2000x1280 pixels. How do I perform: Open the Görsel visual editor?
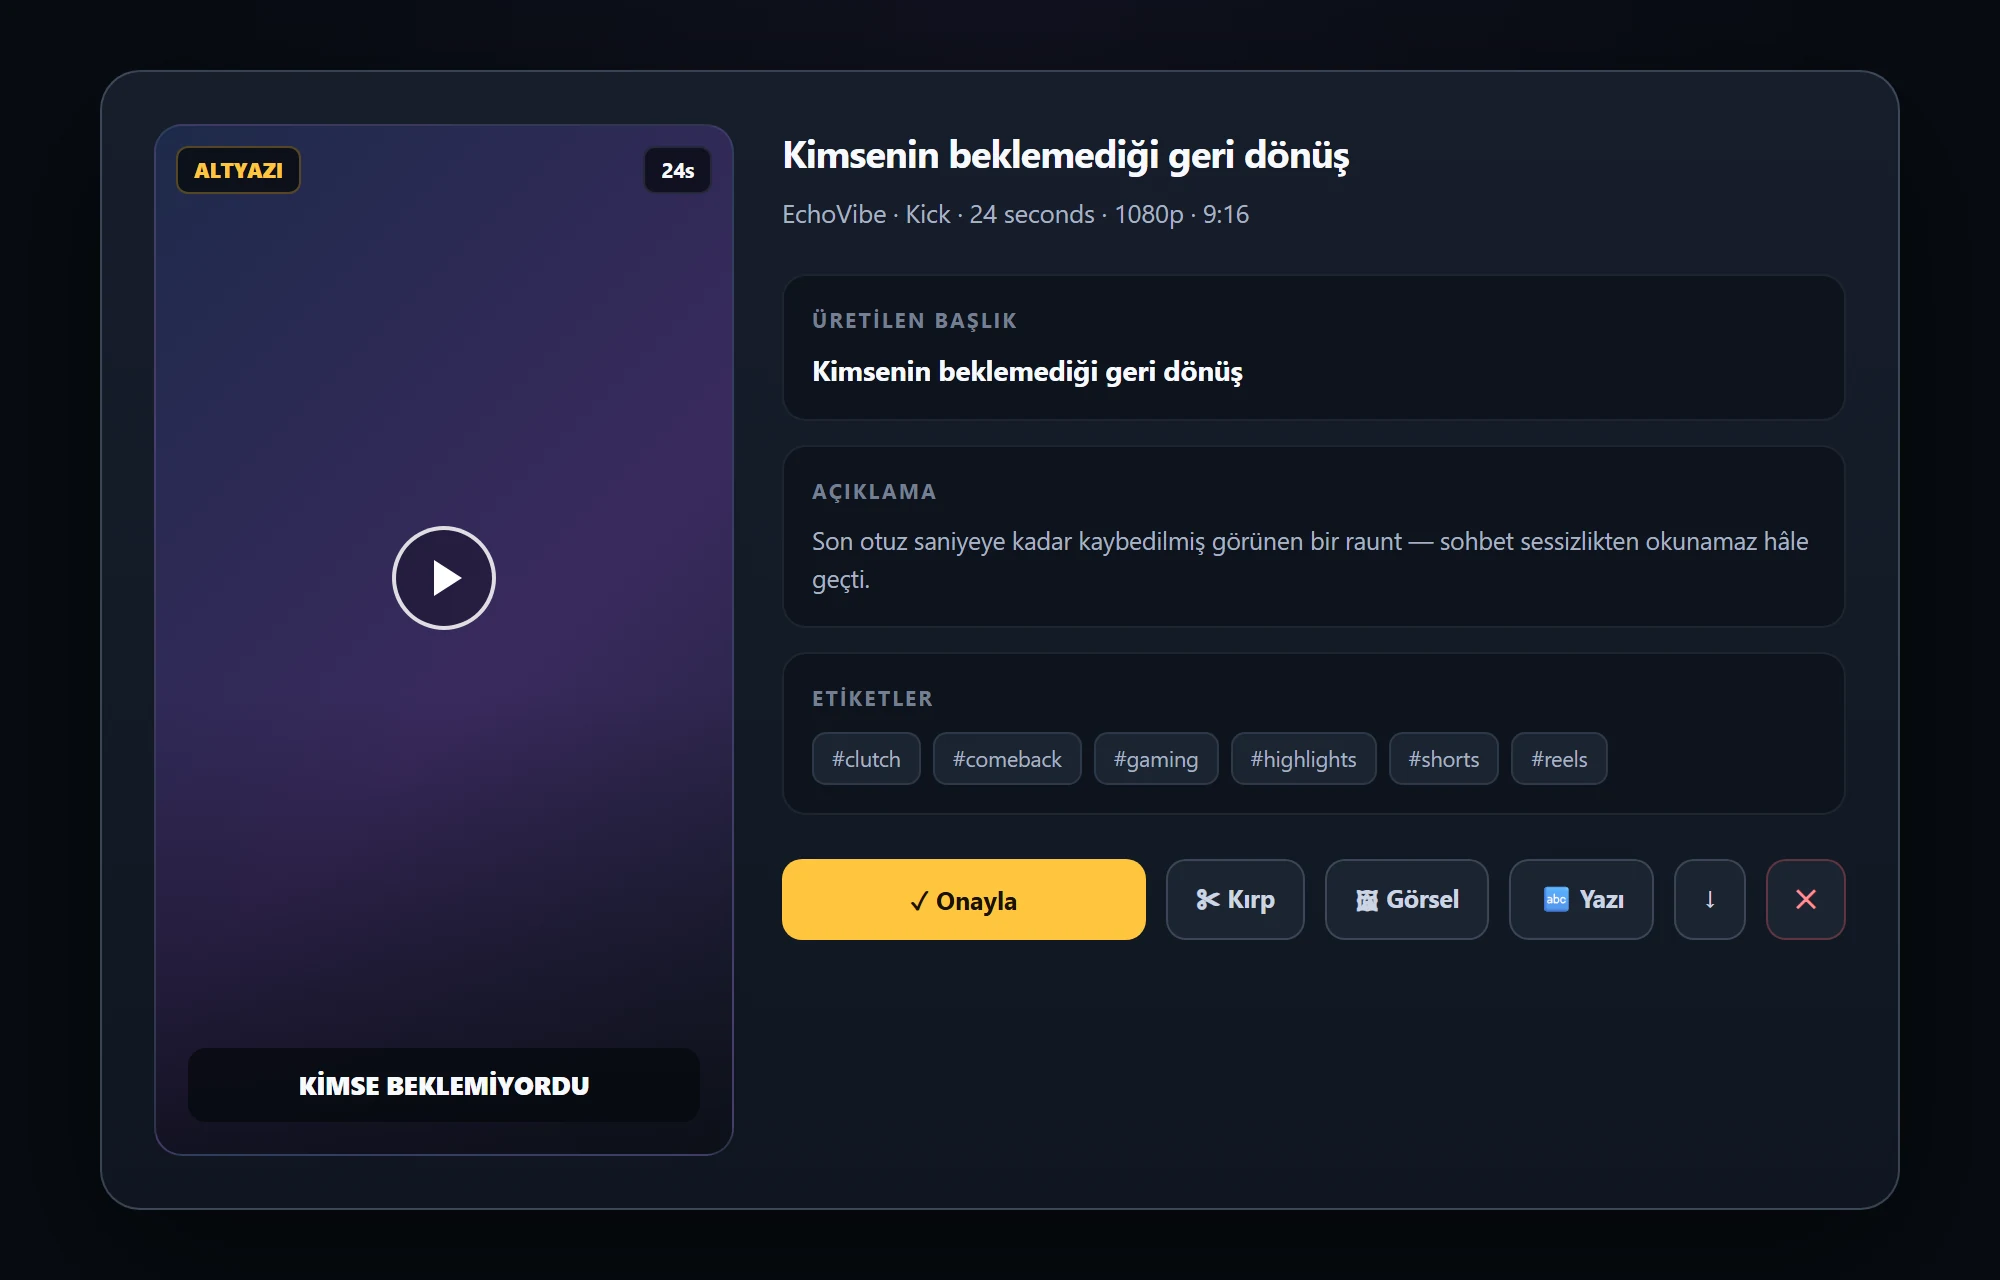pos(1407,899)
